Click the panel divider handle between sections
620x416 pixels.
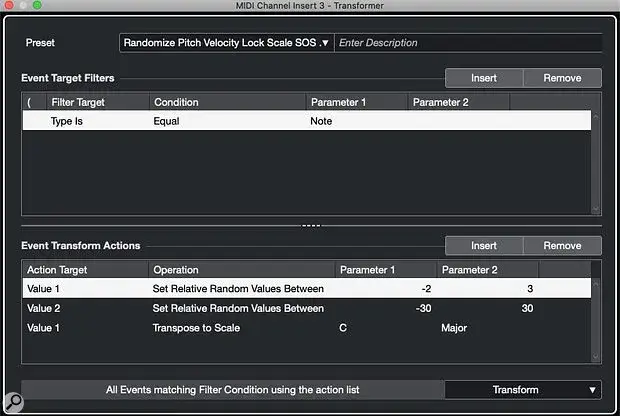[311, 225]
